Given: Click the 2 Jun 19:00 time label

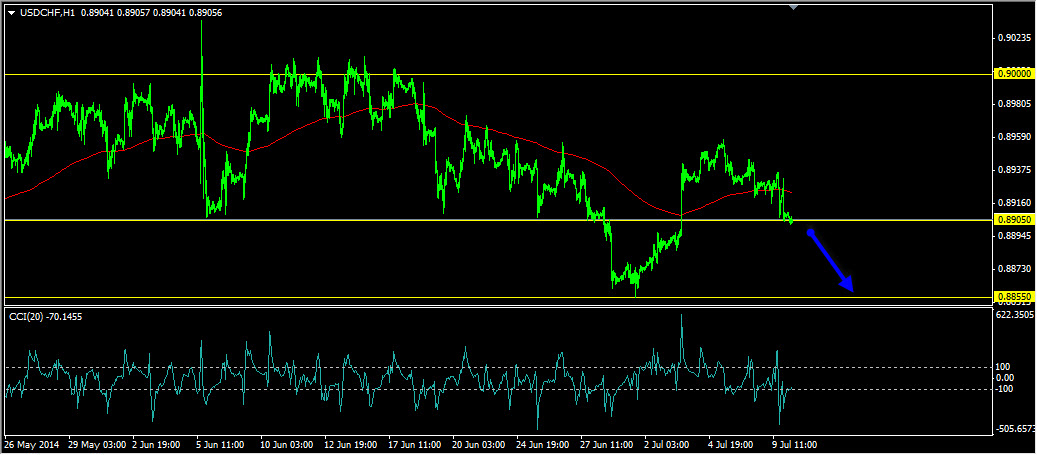Looking at the screenshot, I should [x=158, y=444].
